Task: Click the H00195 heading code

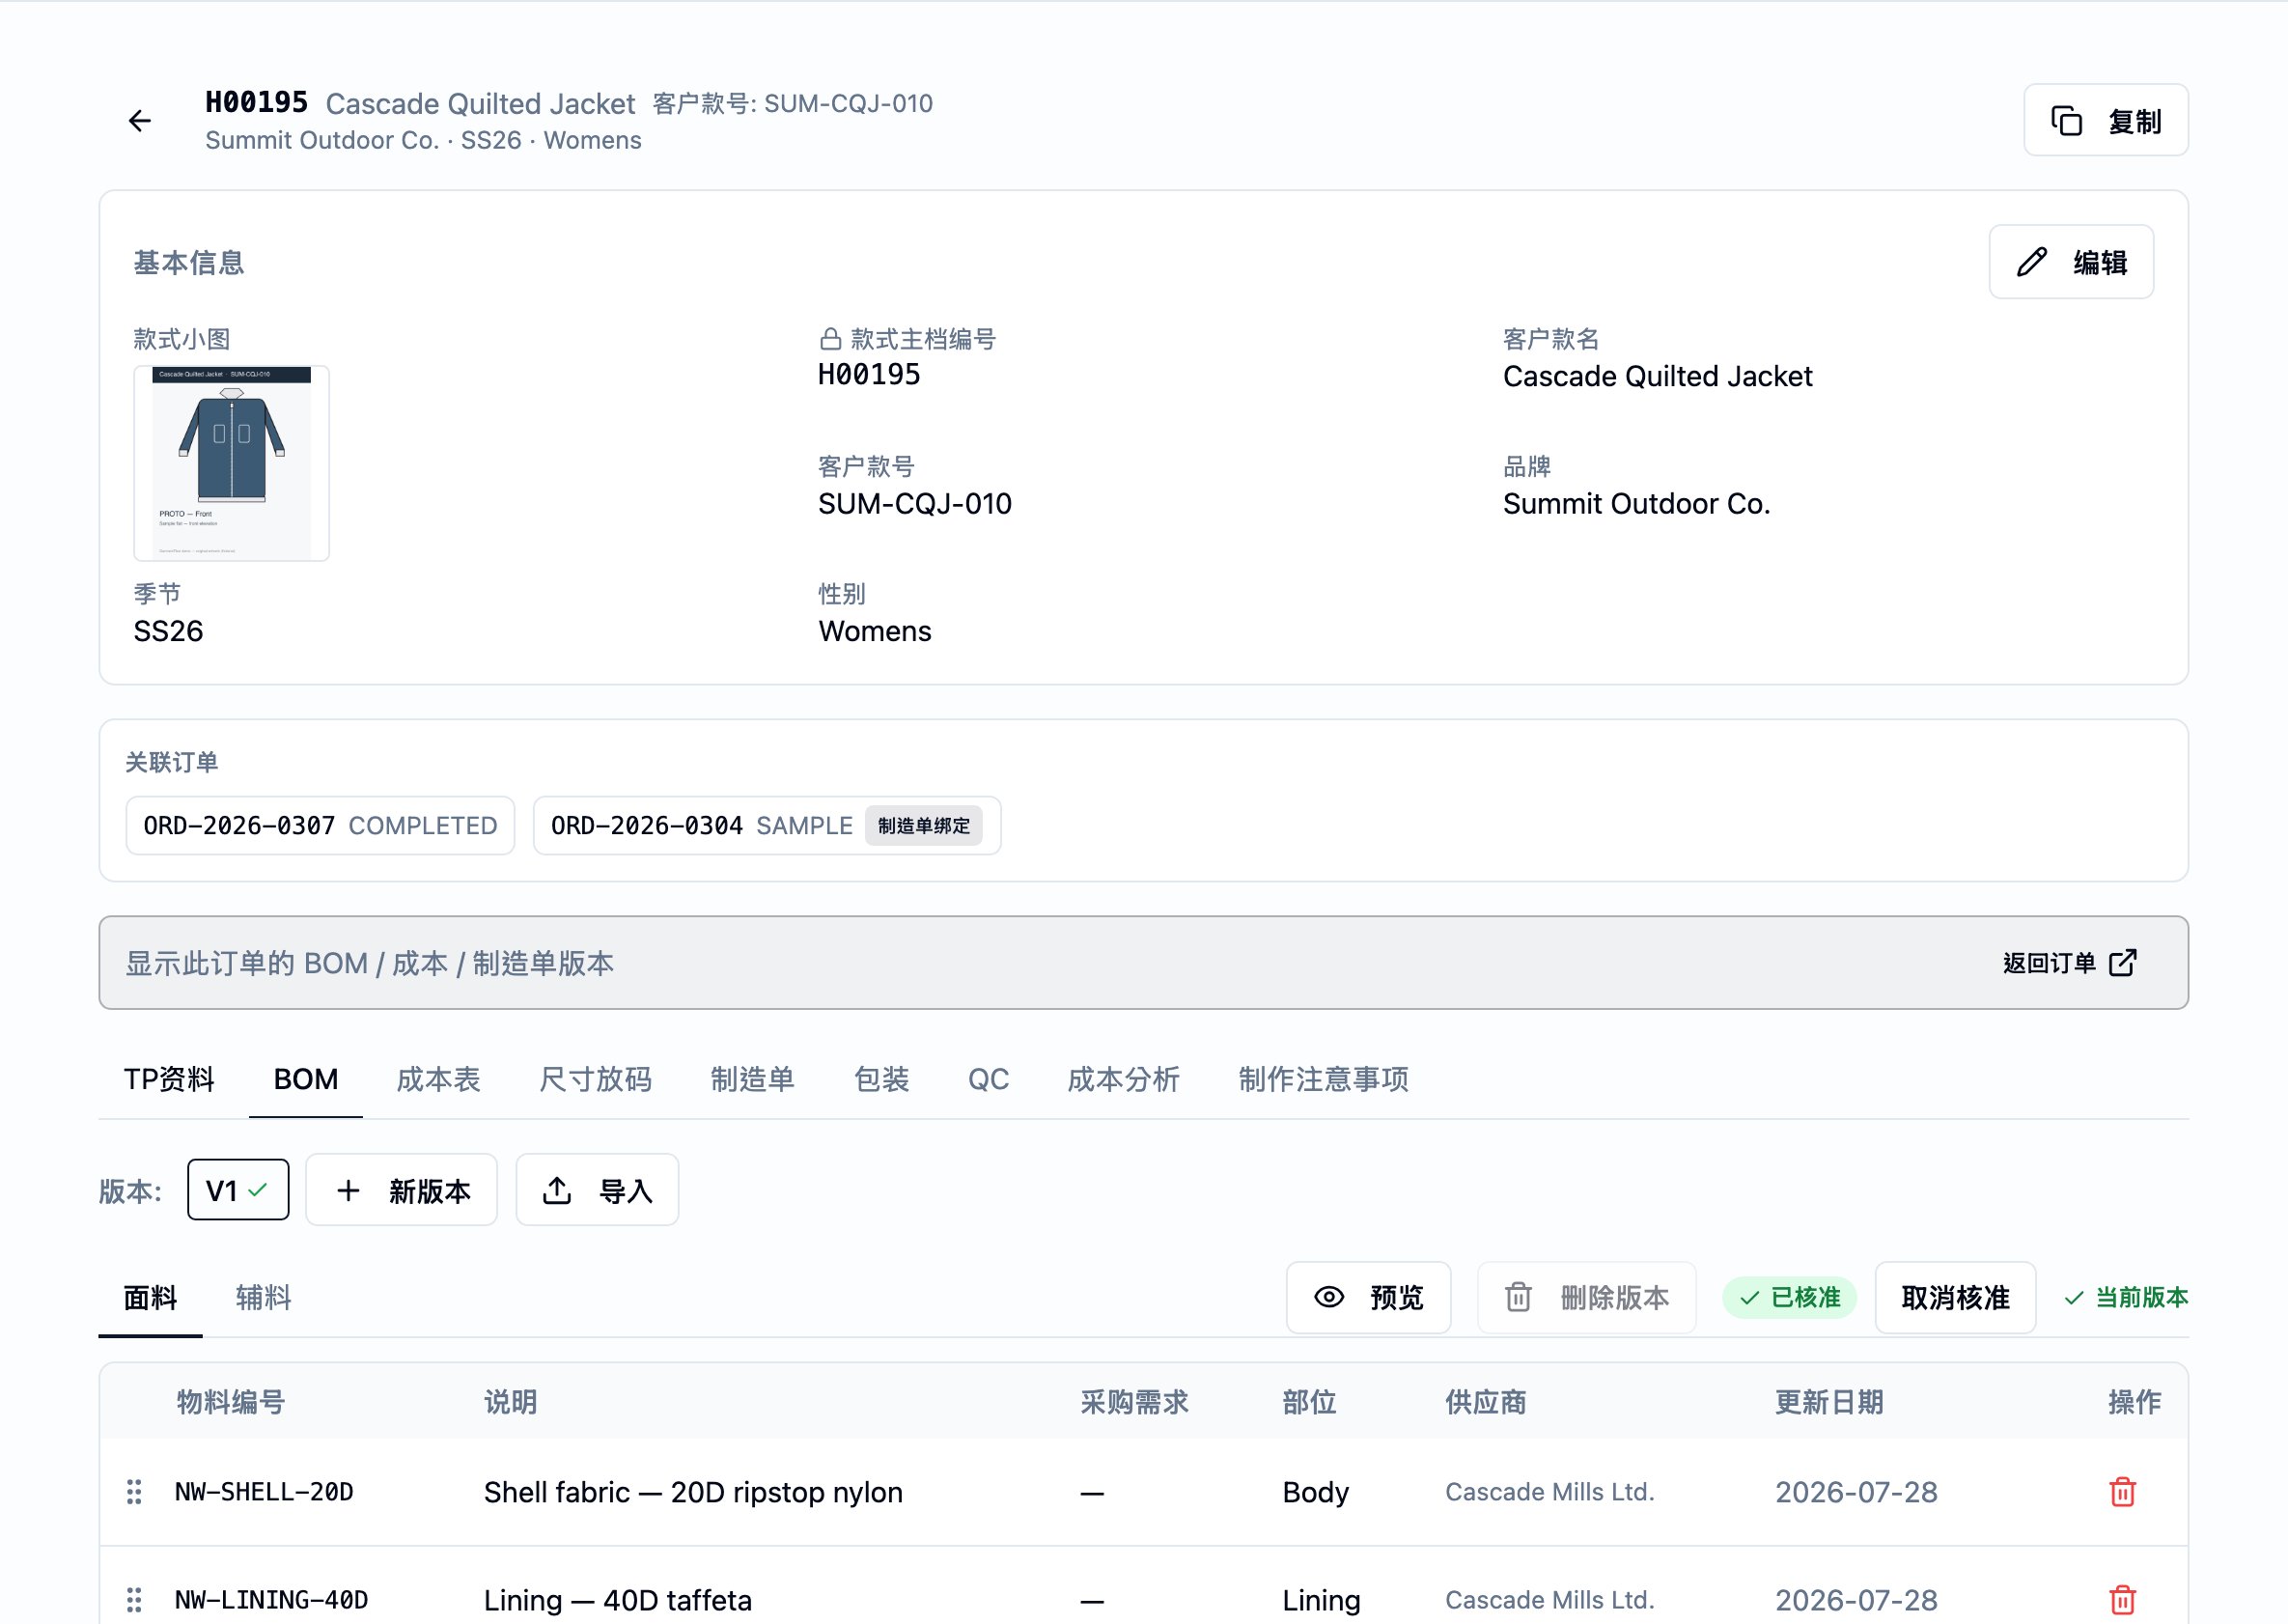Action: pyautogui.click(x=256, y=102)
